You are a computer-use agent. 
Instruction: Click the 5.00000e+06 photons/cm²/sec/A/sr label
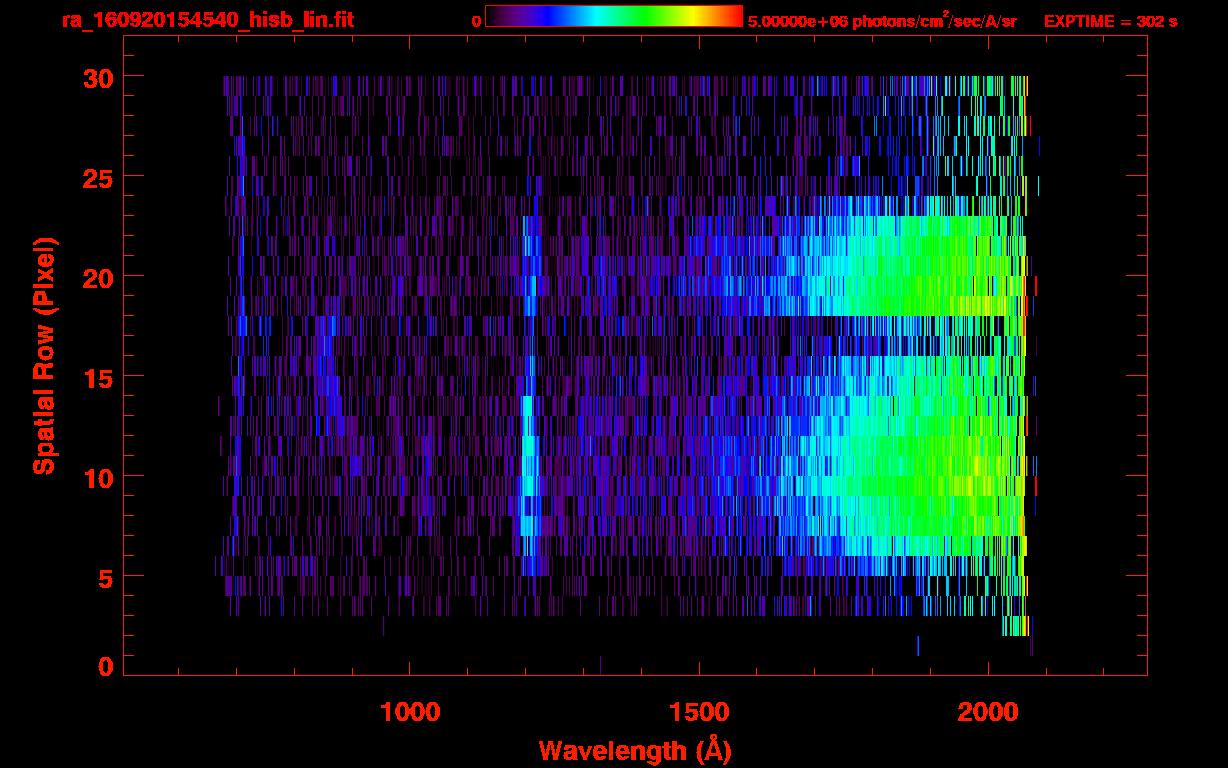pos(882,20)
